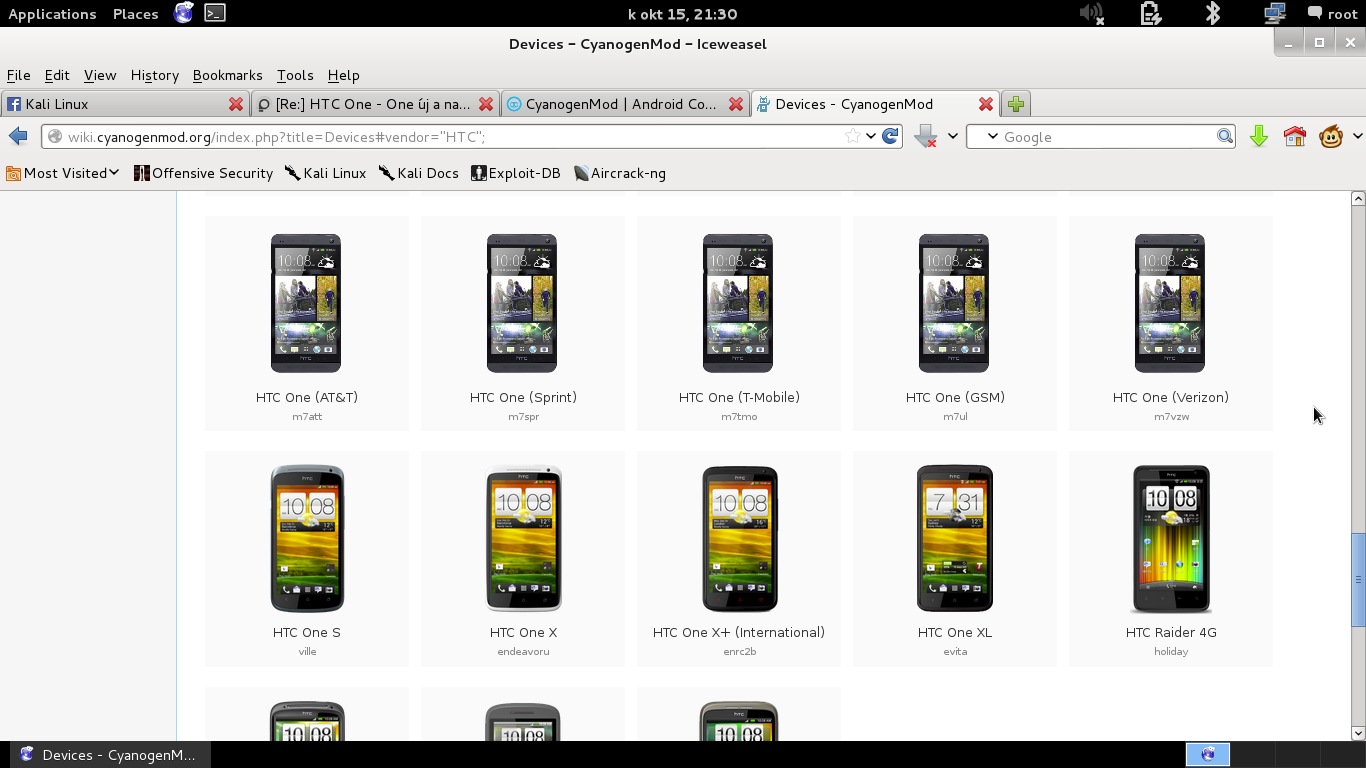Open the network connection indicator
The image size is (1366, 768).
click(1274, 13)
